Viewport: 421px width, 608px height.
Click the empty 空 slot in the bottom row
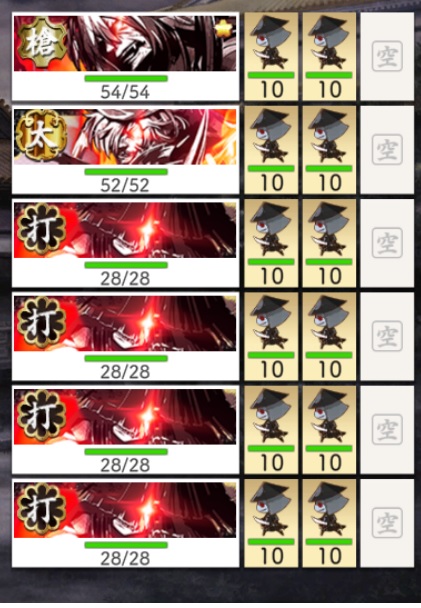pos(387,523)
